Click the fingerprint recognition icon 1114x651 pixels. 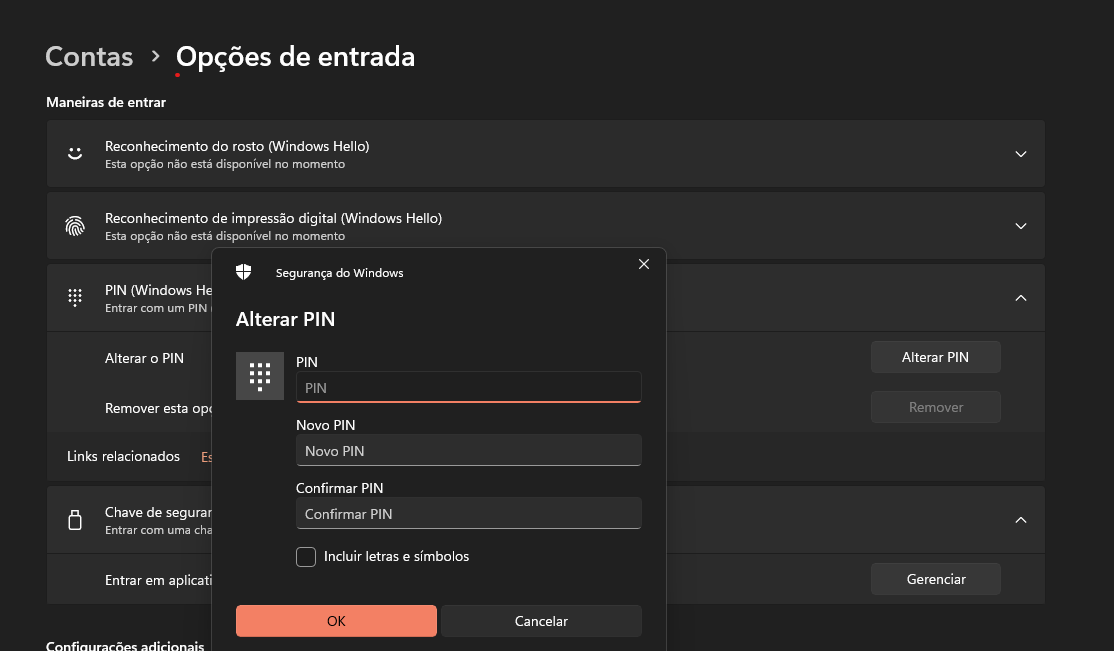coord(75,226)
